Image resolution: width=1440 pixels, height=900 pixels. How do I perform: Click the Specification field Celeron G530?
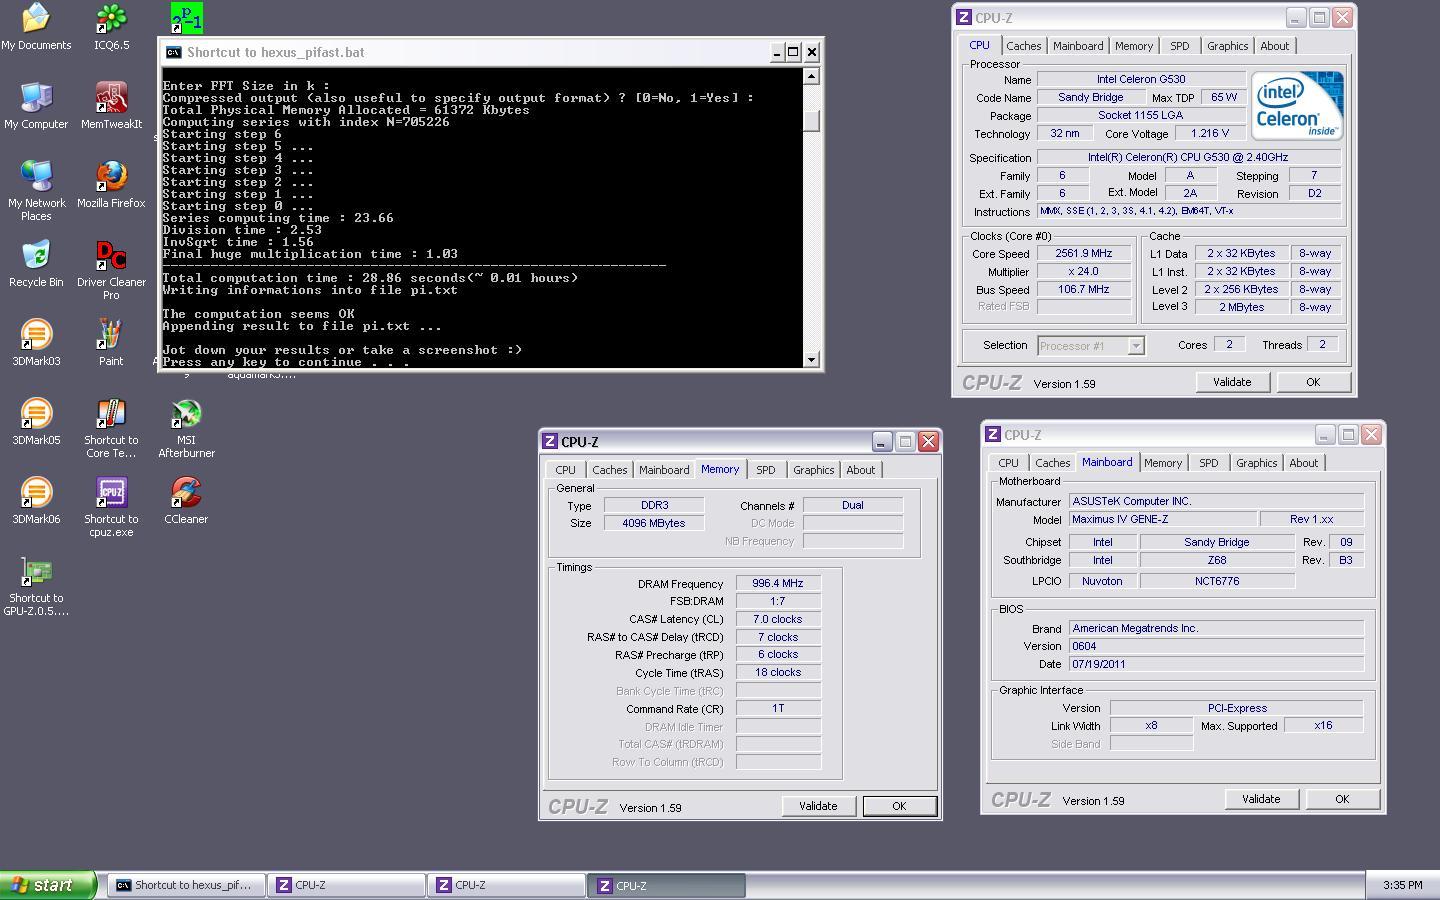1188,158
